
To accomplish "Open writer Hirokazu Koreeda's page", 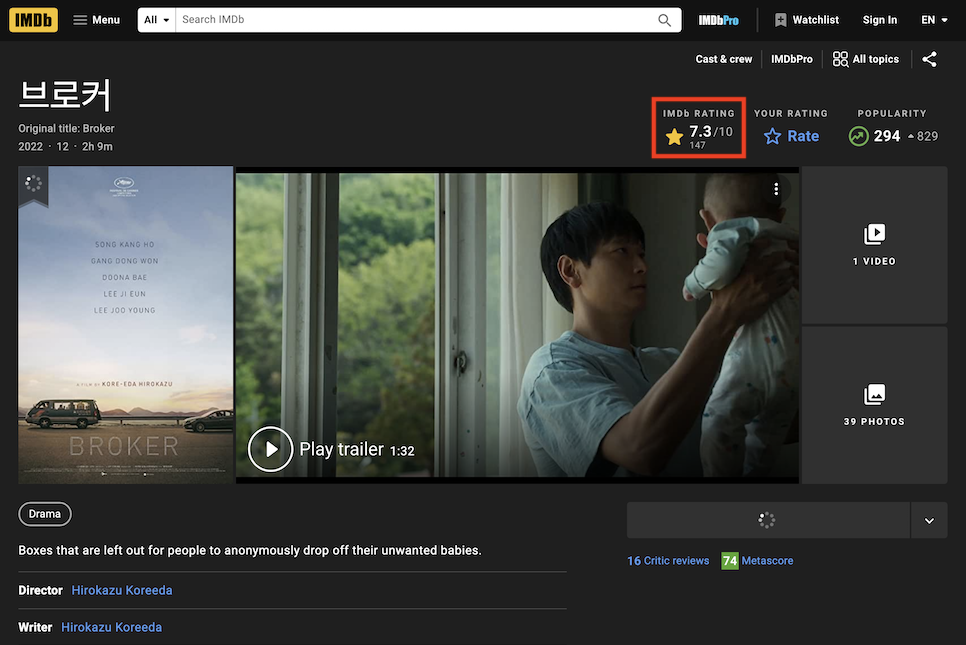I will pyautogui.click(x=112, y=627).
